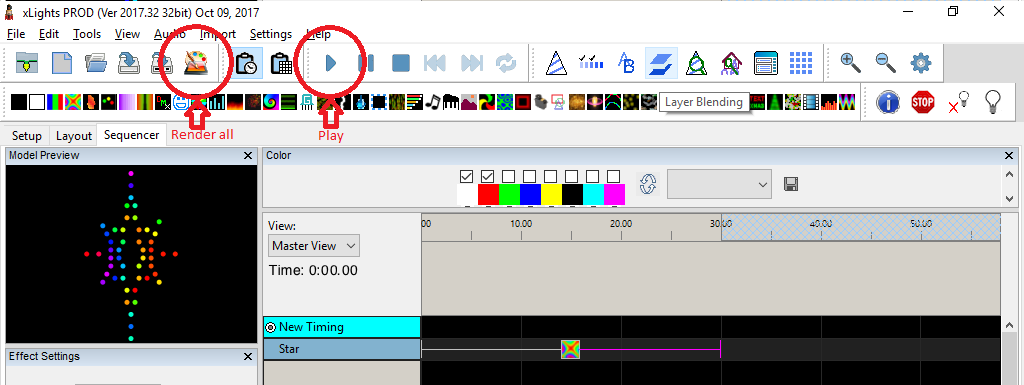Screen dimensions: 1024x385
Task: Select the spiral pinwheel effect icon
Action: (x=270, y=102)
